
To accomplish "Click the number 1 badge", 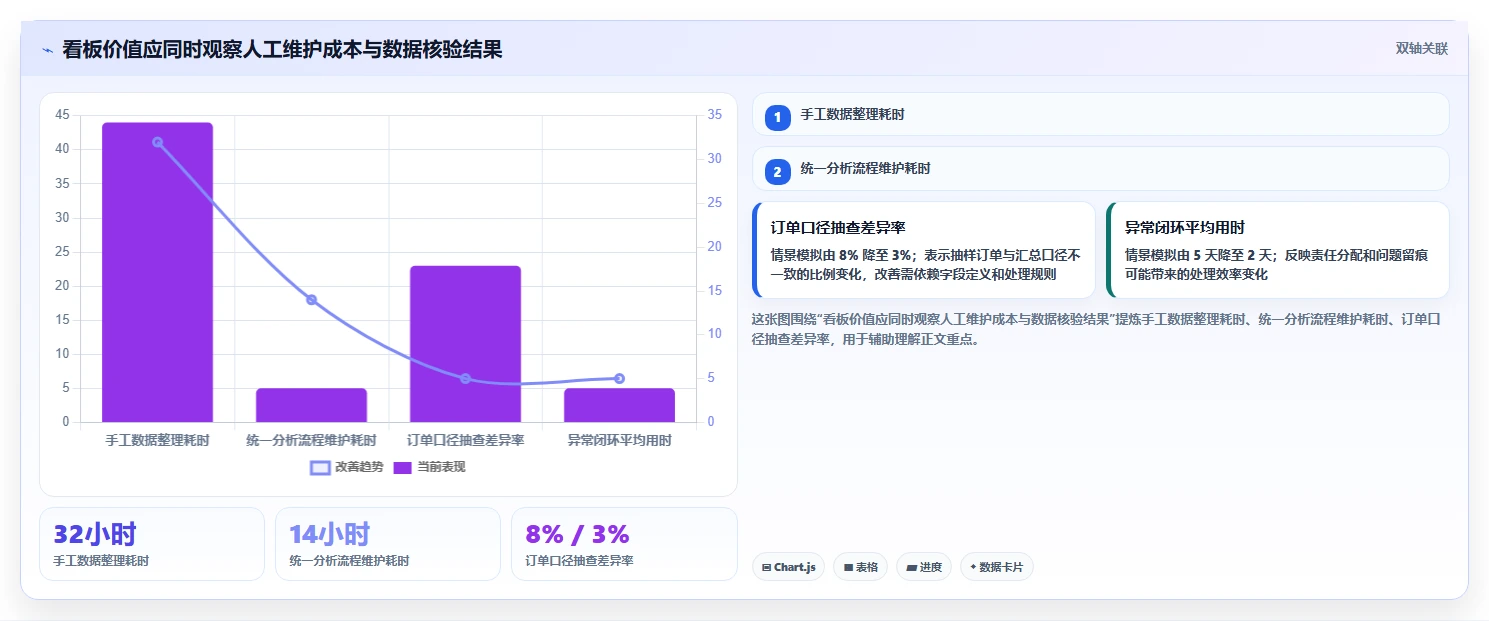I will [x=777, y=118].
